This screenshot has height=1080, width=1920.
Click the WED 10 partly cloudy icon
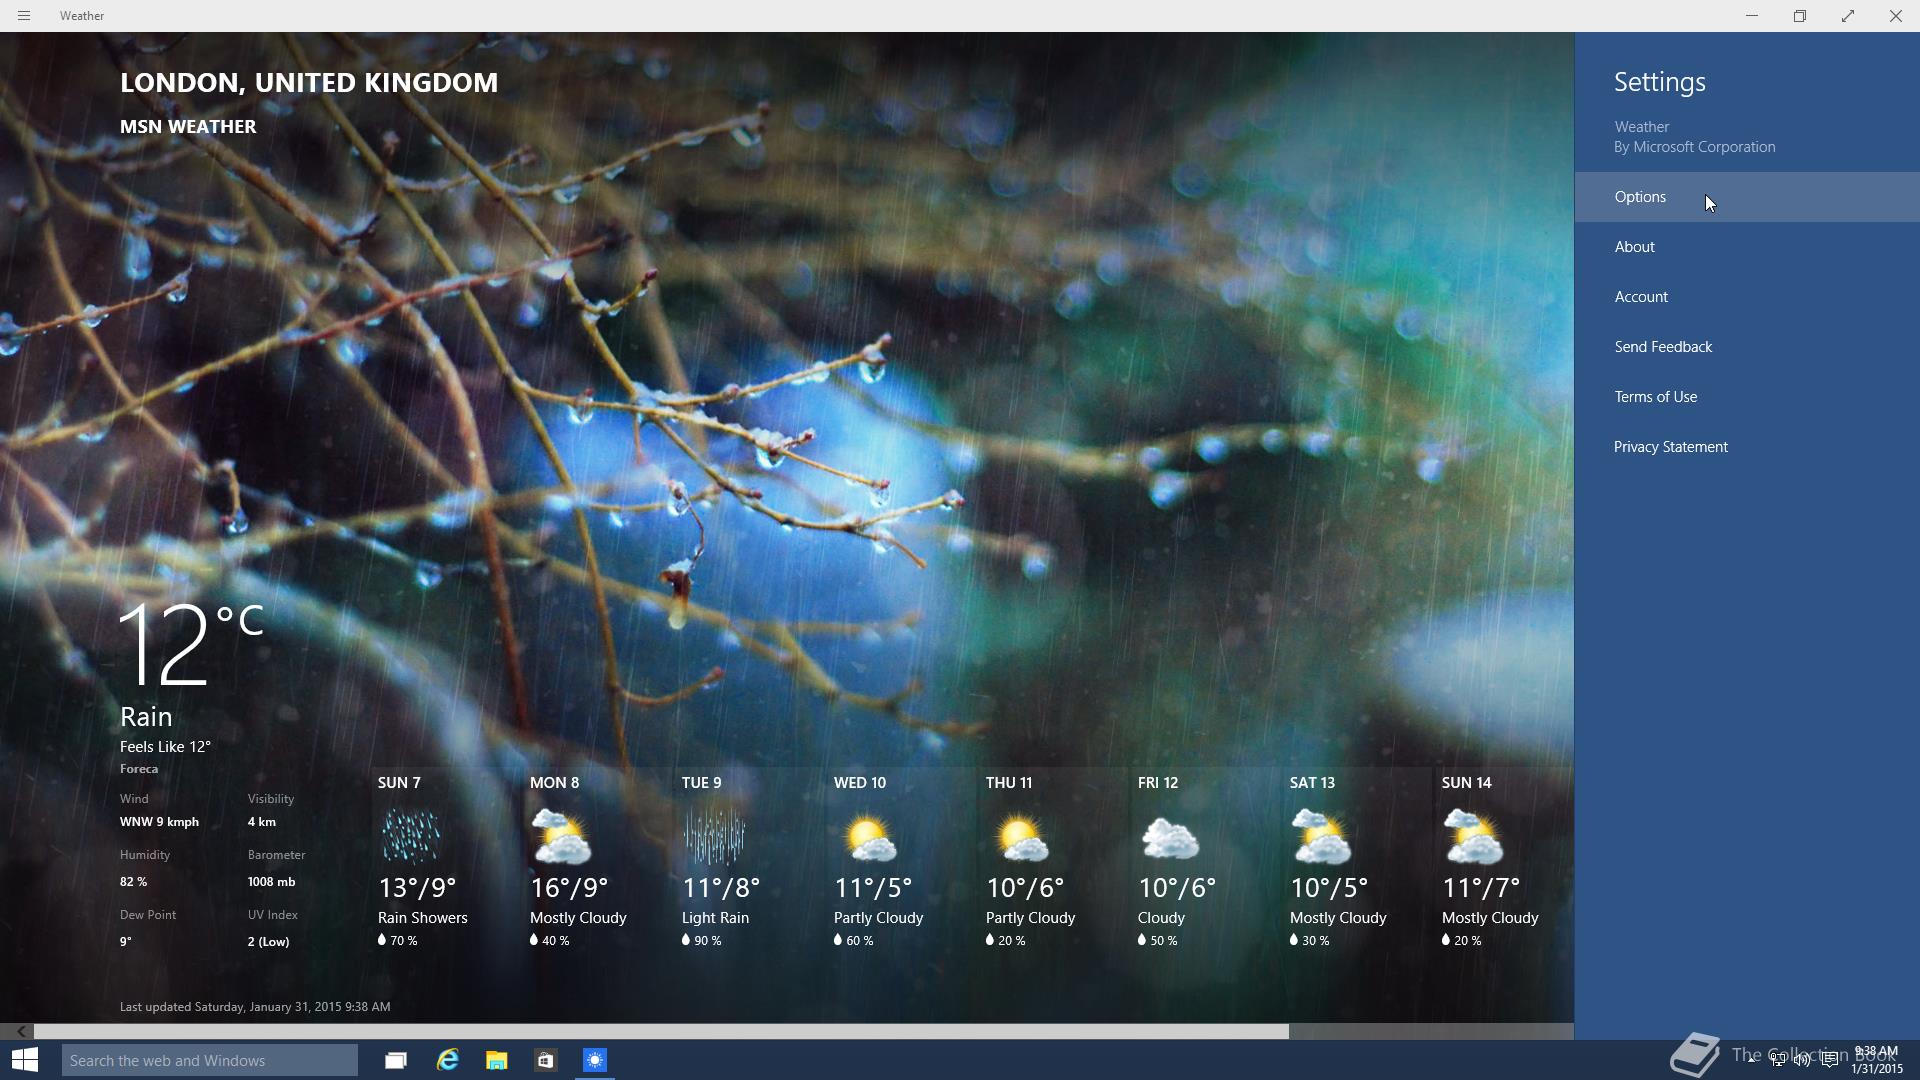(869, 838)
